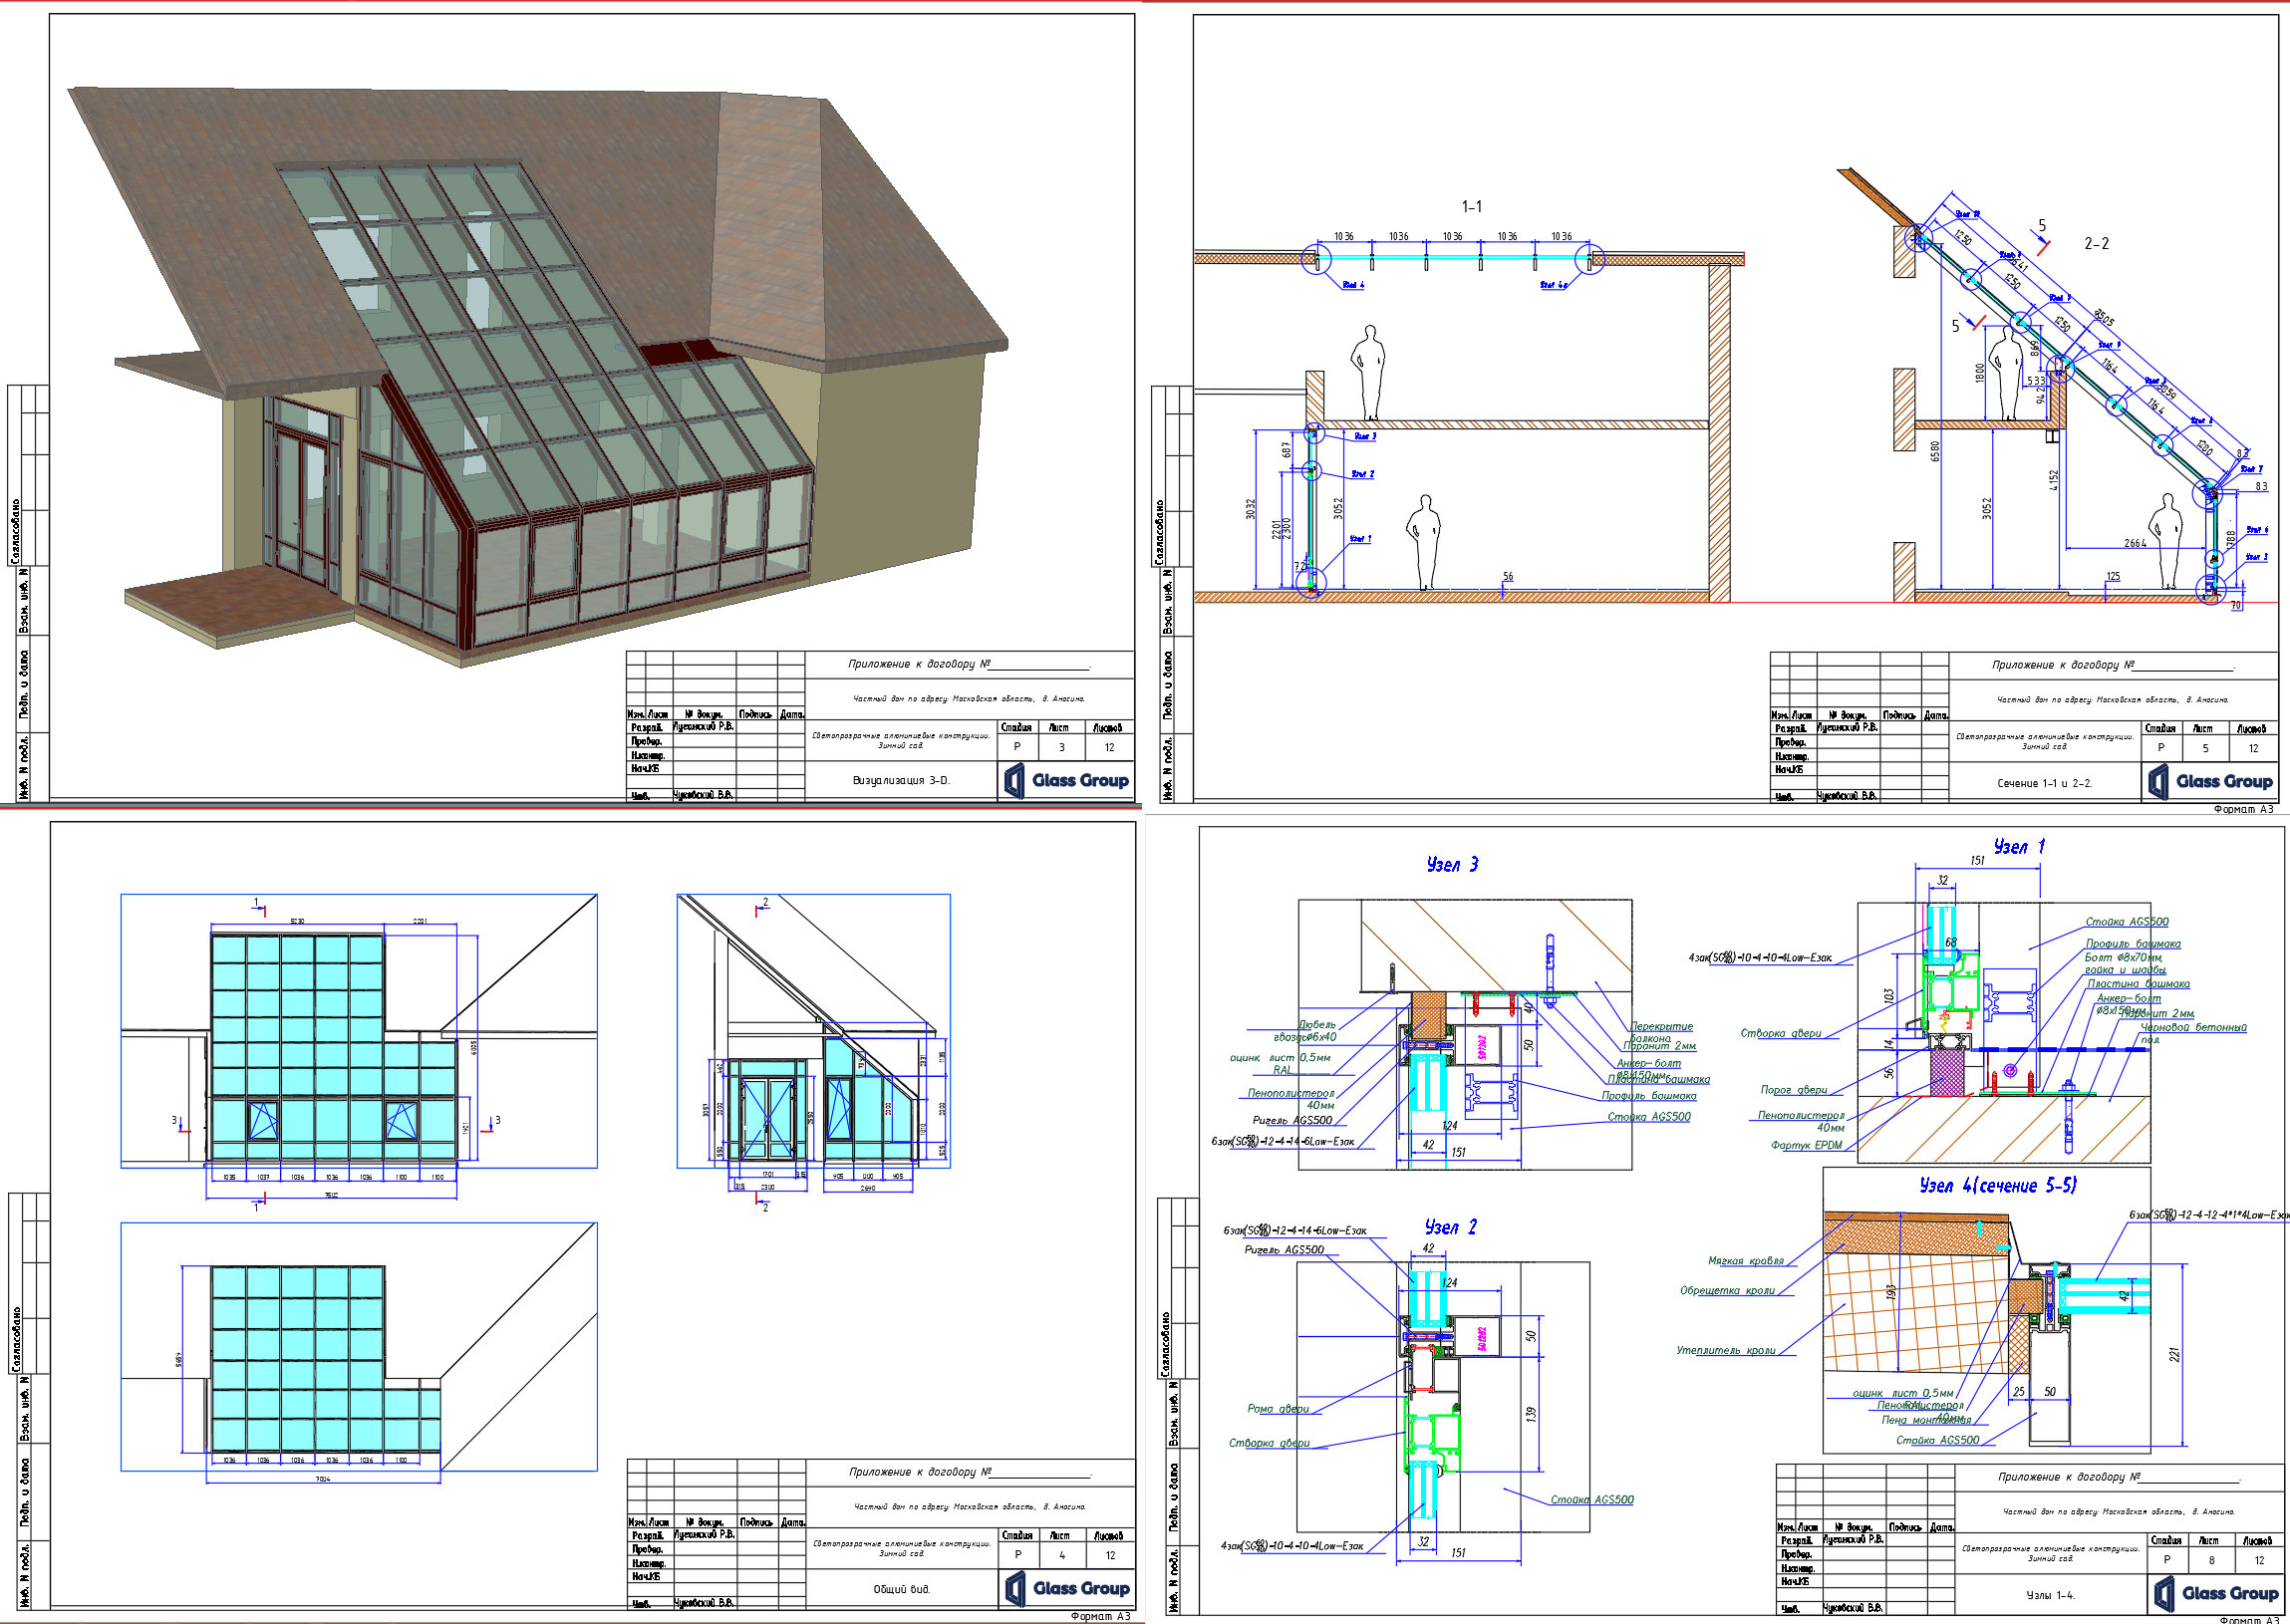Click the sheet number '8' in the Узлы title block
Viewport: 2290px width, 1624px height.
[2211, 1560]
